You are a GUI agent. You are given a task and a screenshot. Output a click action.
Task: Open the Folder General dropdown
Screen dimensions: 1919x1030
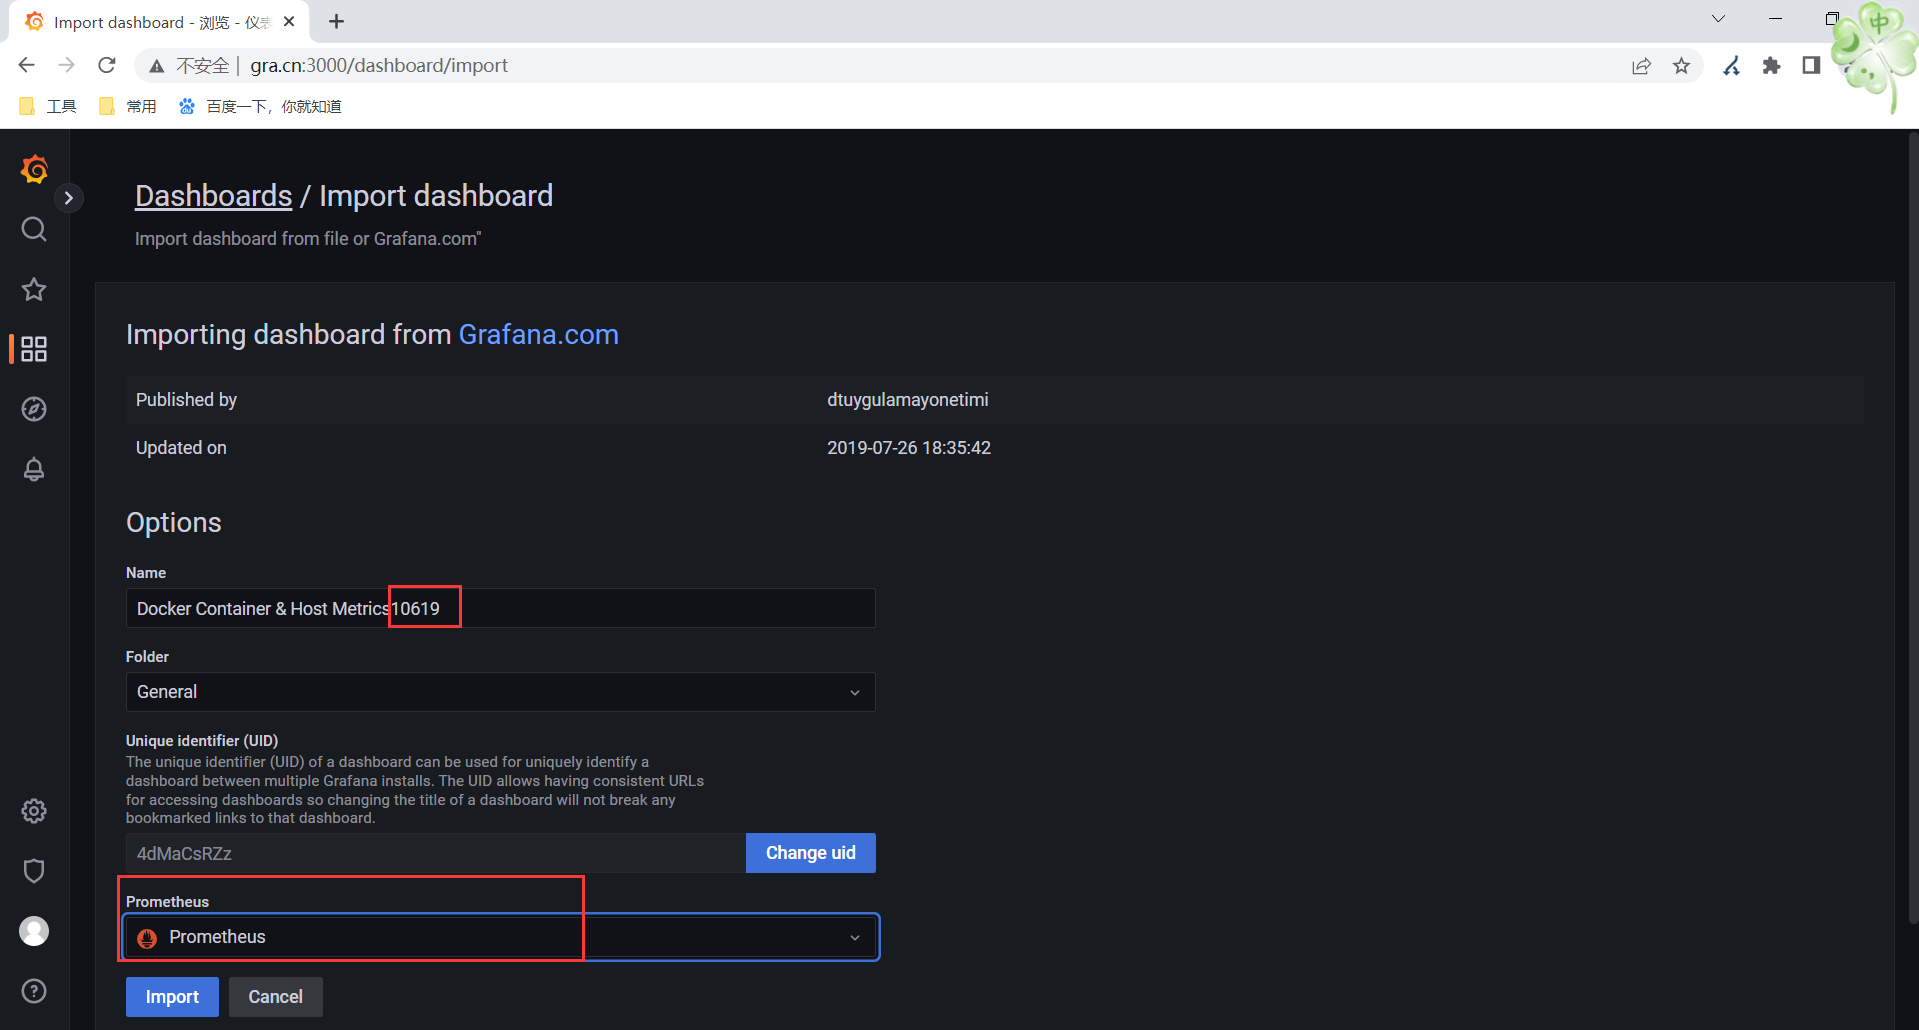click(x=500, y=692)
